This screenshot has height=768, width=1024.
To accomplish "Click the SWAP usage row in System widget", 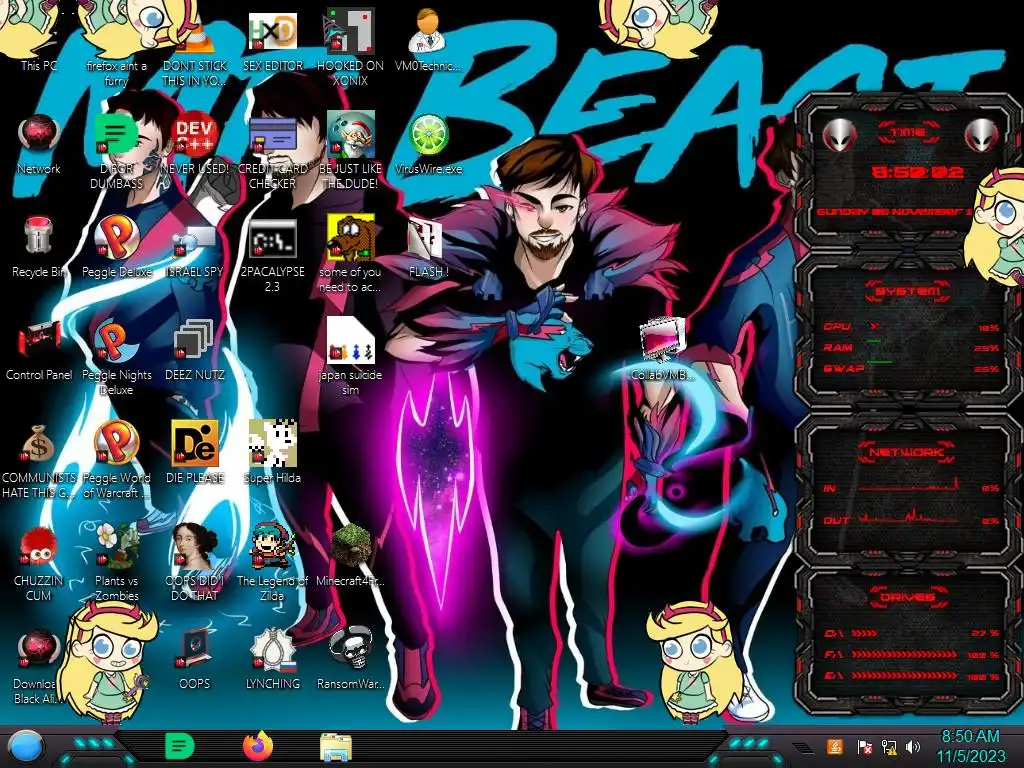I will [911, 368].
